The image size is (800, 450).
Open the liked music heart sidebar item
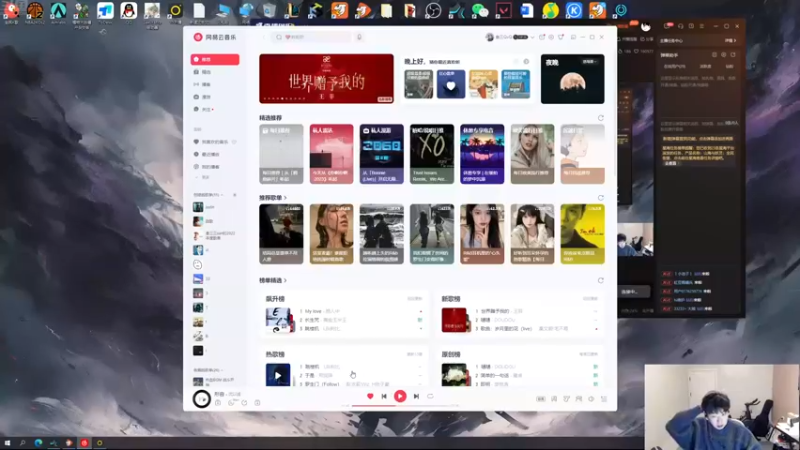210,142
